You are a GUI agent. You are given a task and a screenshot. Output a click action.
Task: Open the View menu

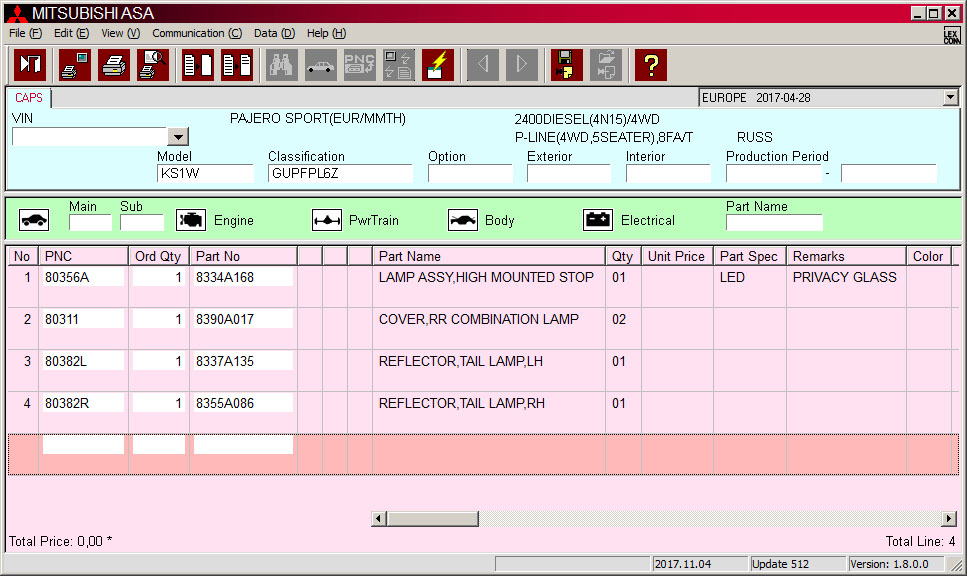coord(120,33)
